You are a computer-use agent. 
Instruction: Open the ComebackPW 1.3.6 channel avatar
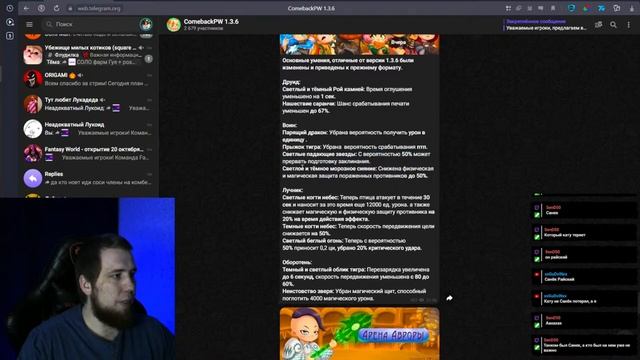click(x=173, y=24)
